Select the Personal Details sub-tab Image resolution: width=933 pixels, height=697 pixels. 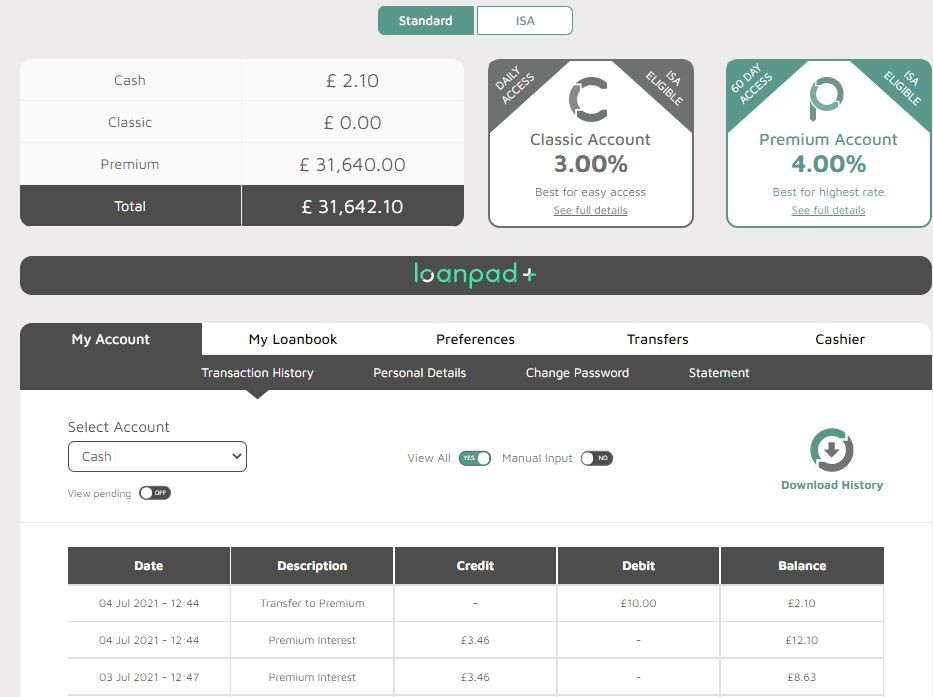(x=419, y=373)
